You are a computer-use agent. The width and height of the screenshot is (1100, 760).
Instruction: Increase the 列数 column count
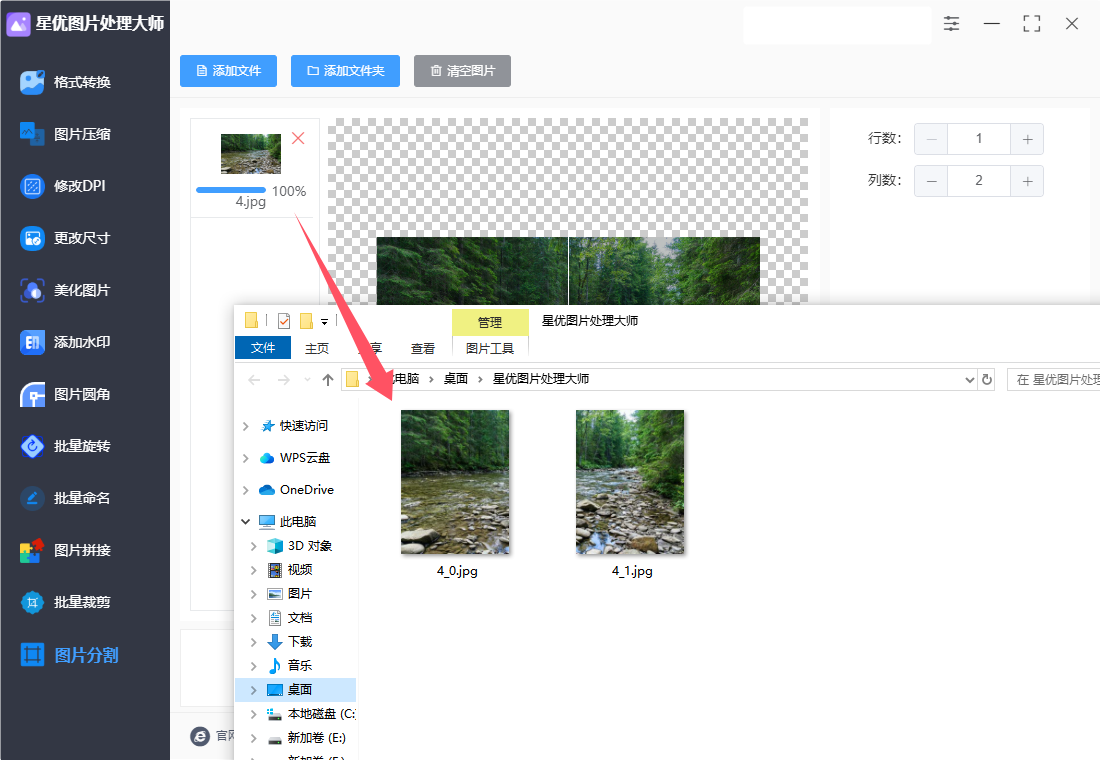click(x=1027, y=181)
